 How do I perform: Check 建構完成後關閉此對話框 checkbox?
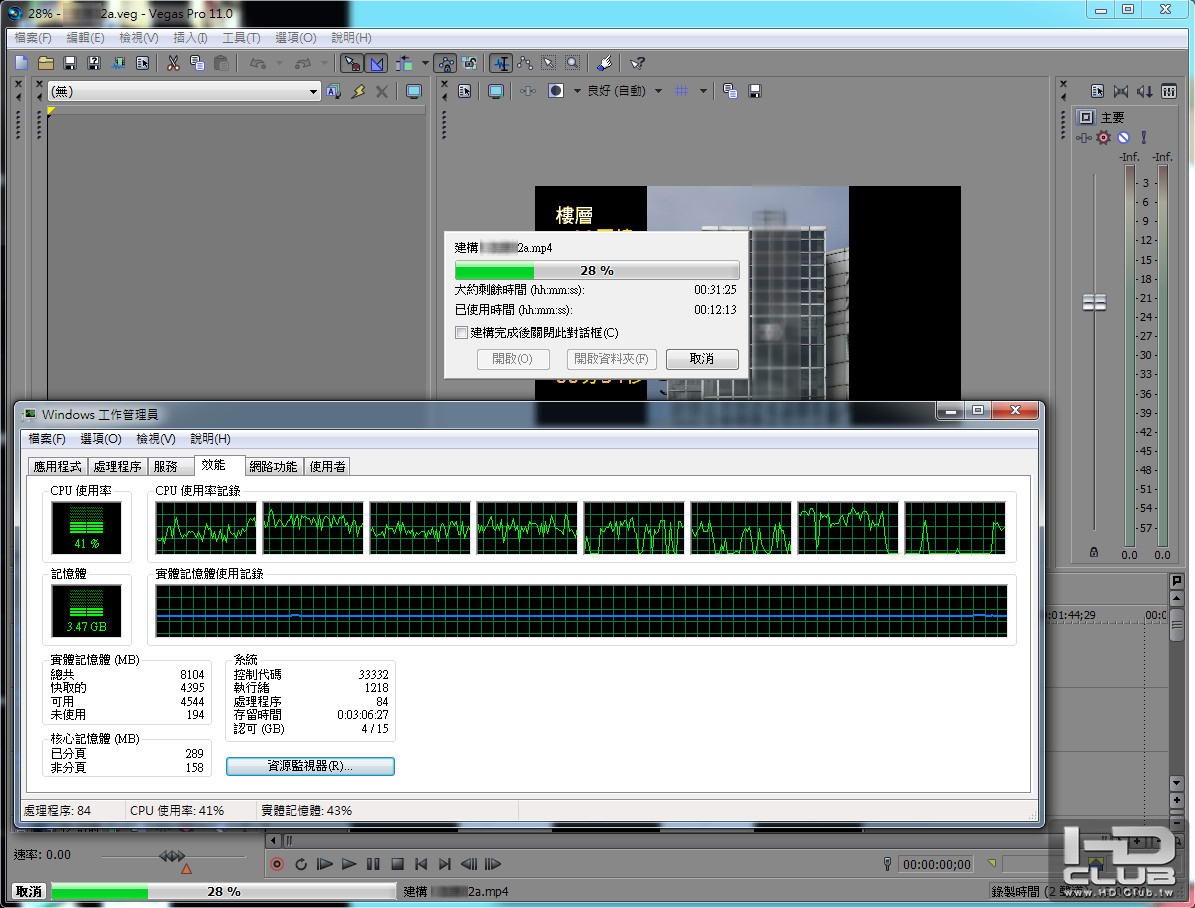(461, 332)
